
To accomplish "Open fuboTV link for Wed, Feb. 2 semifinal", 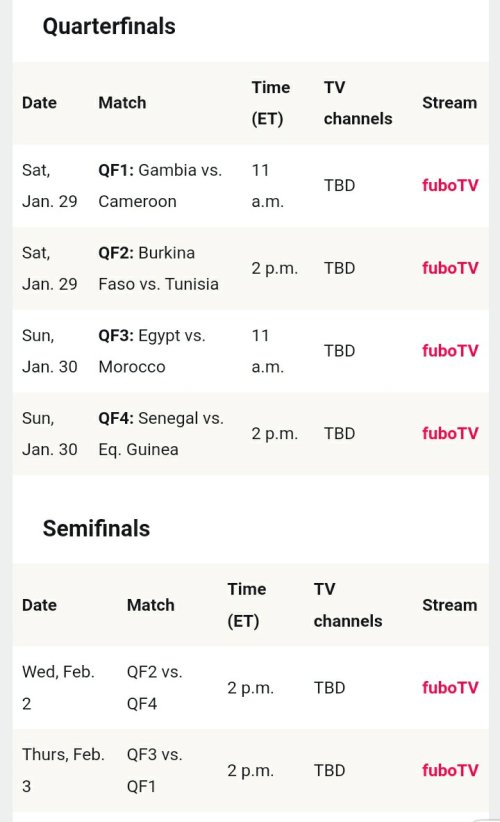I will (x=450, y=688).
